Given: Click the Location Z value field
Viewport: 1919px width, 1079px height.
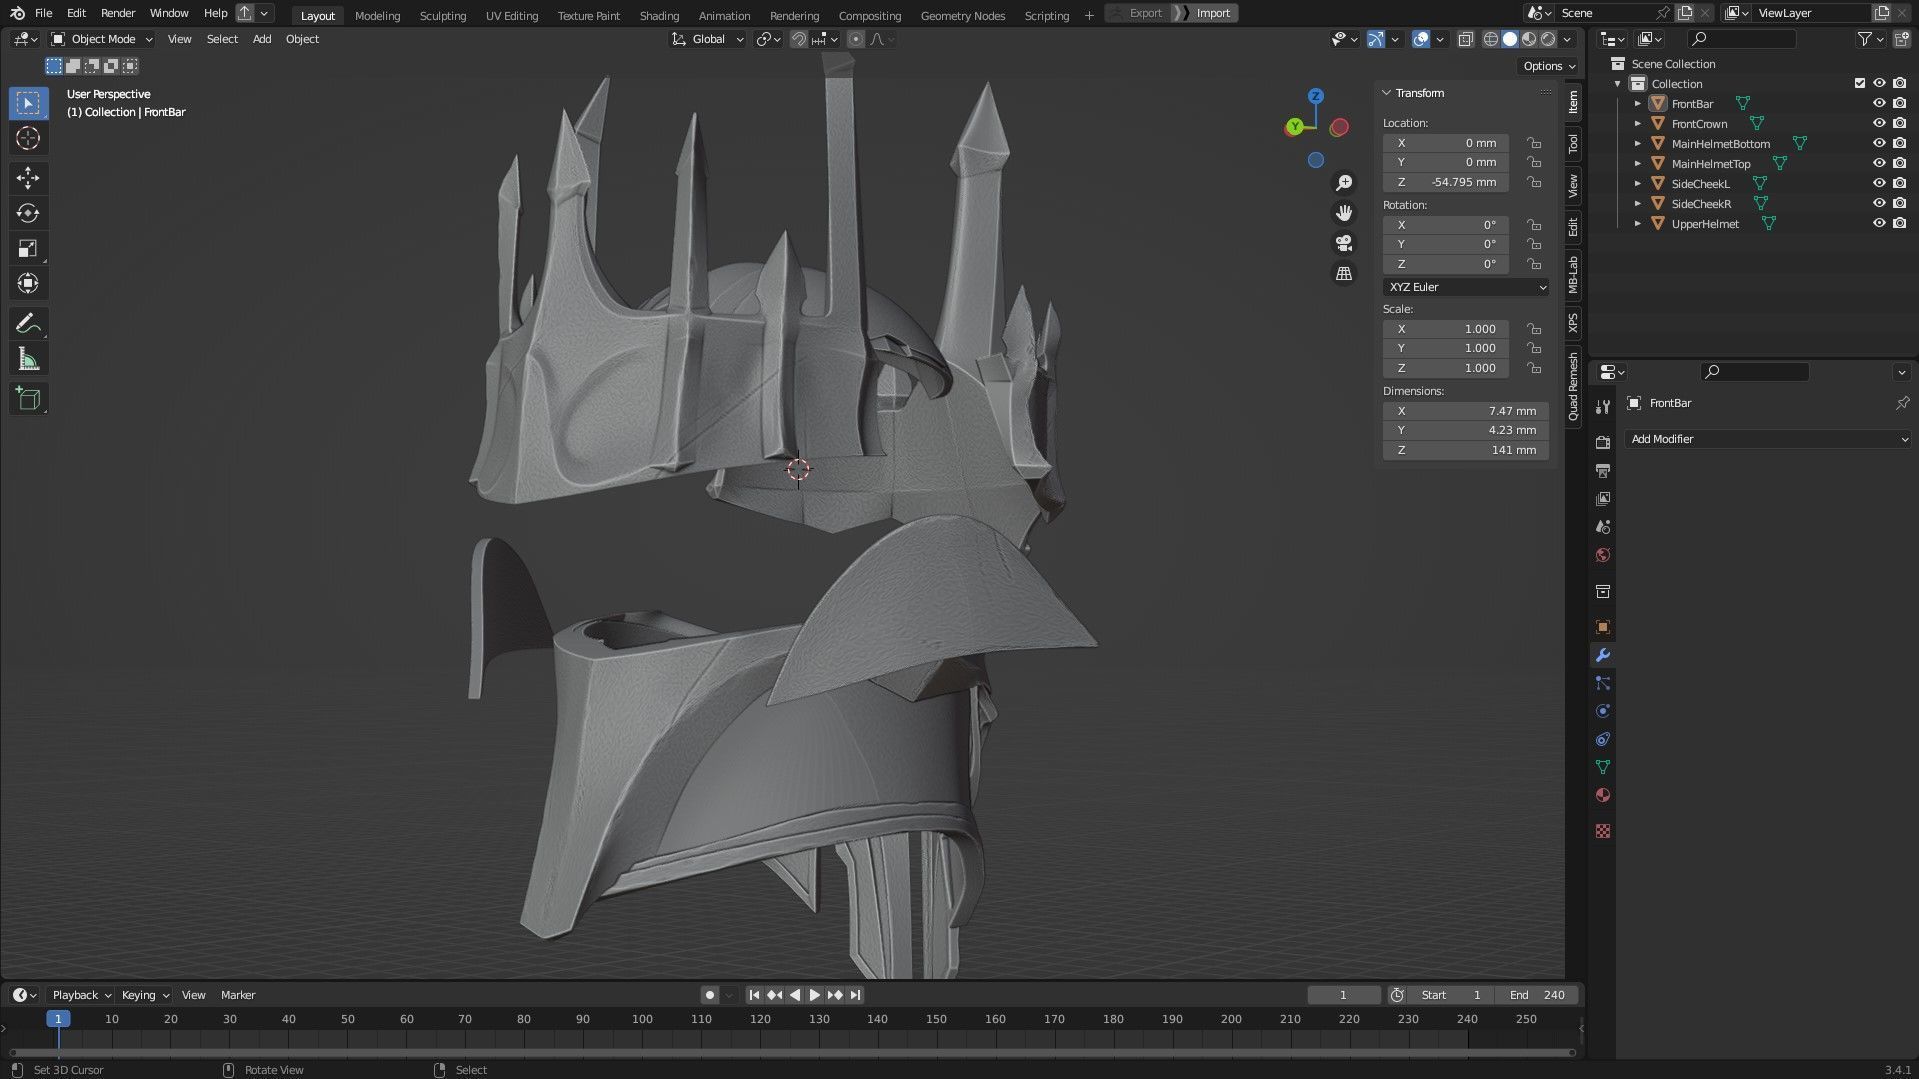Looking at the screenshot, I should [1446, 182].
